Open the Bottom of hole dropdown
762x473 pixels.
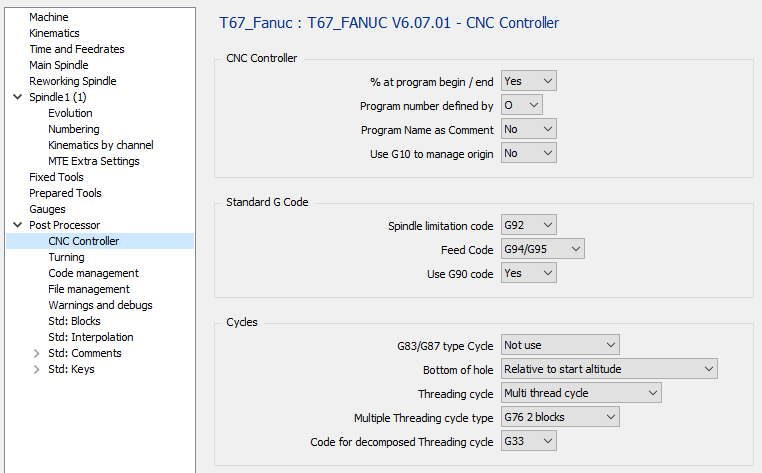point(608,369)
